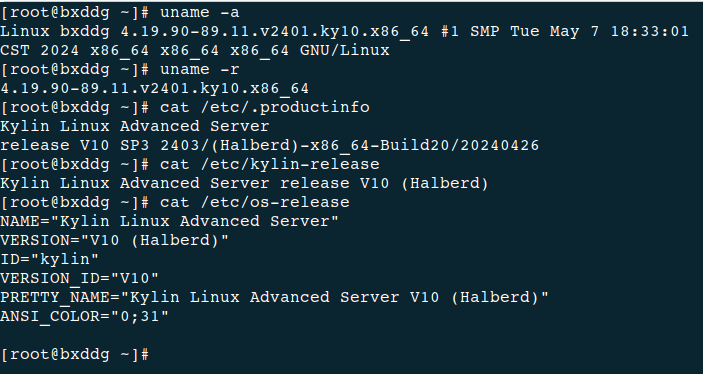Viewport: 703px width, 374px height.
Task: Click the "cat /etc/os-release" command
Action: pyautogui.click(x=255, y=202)
